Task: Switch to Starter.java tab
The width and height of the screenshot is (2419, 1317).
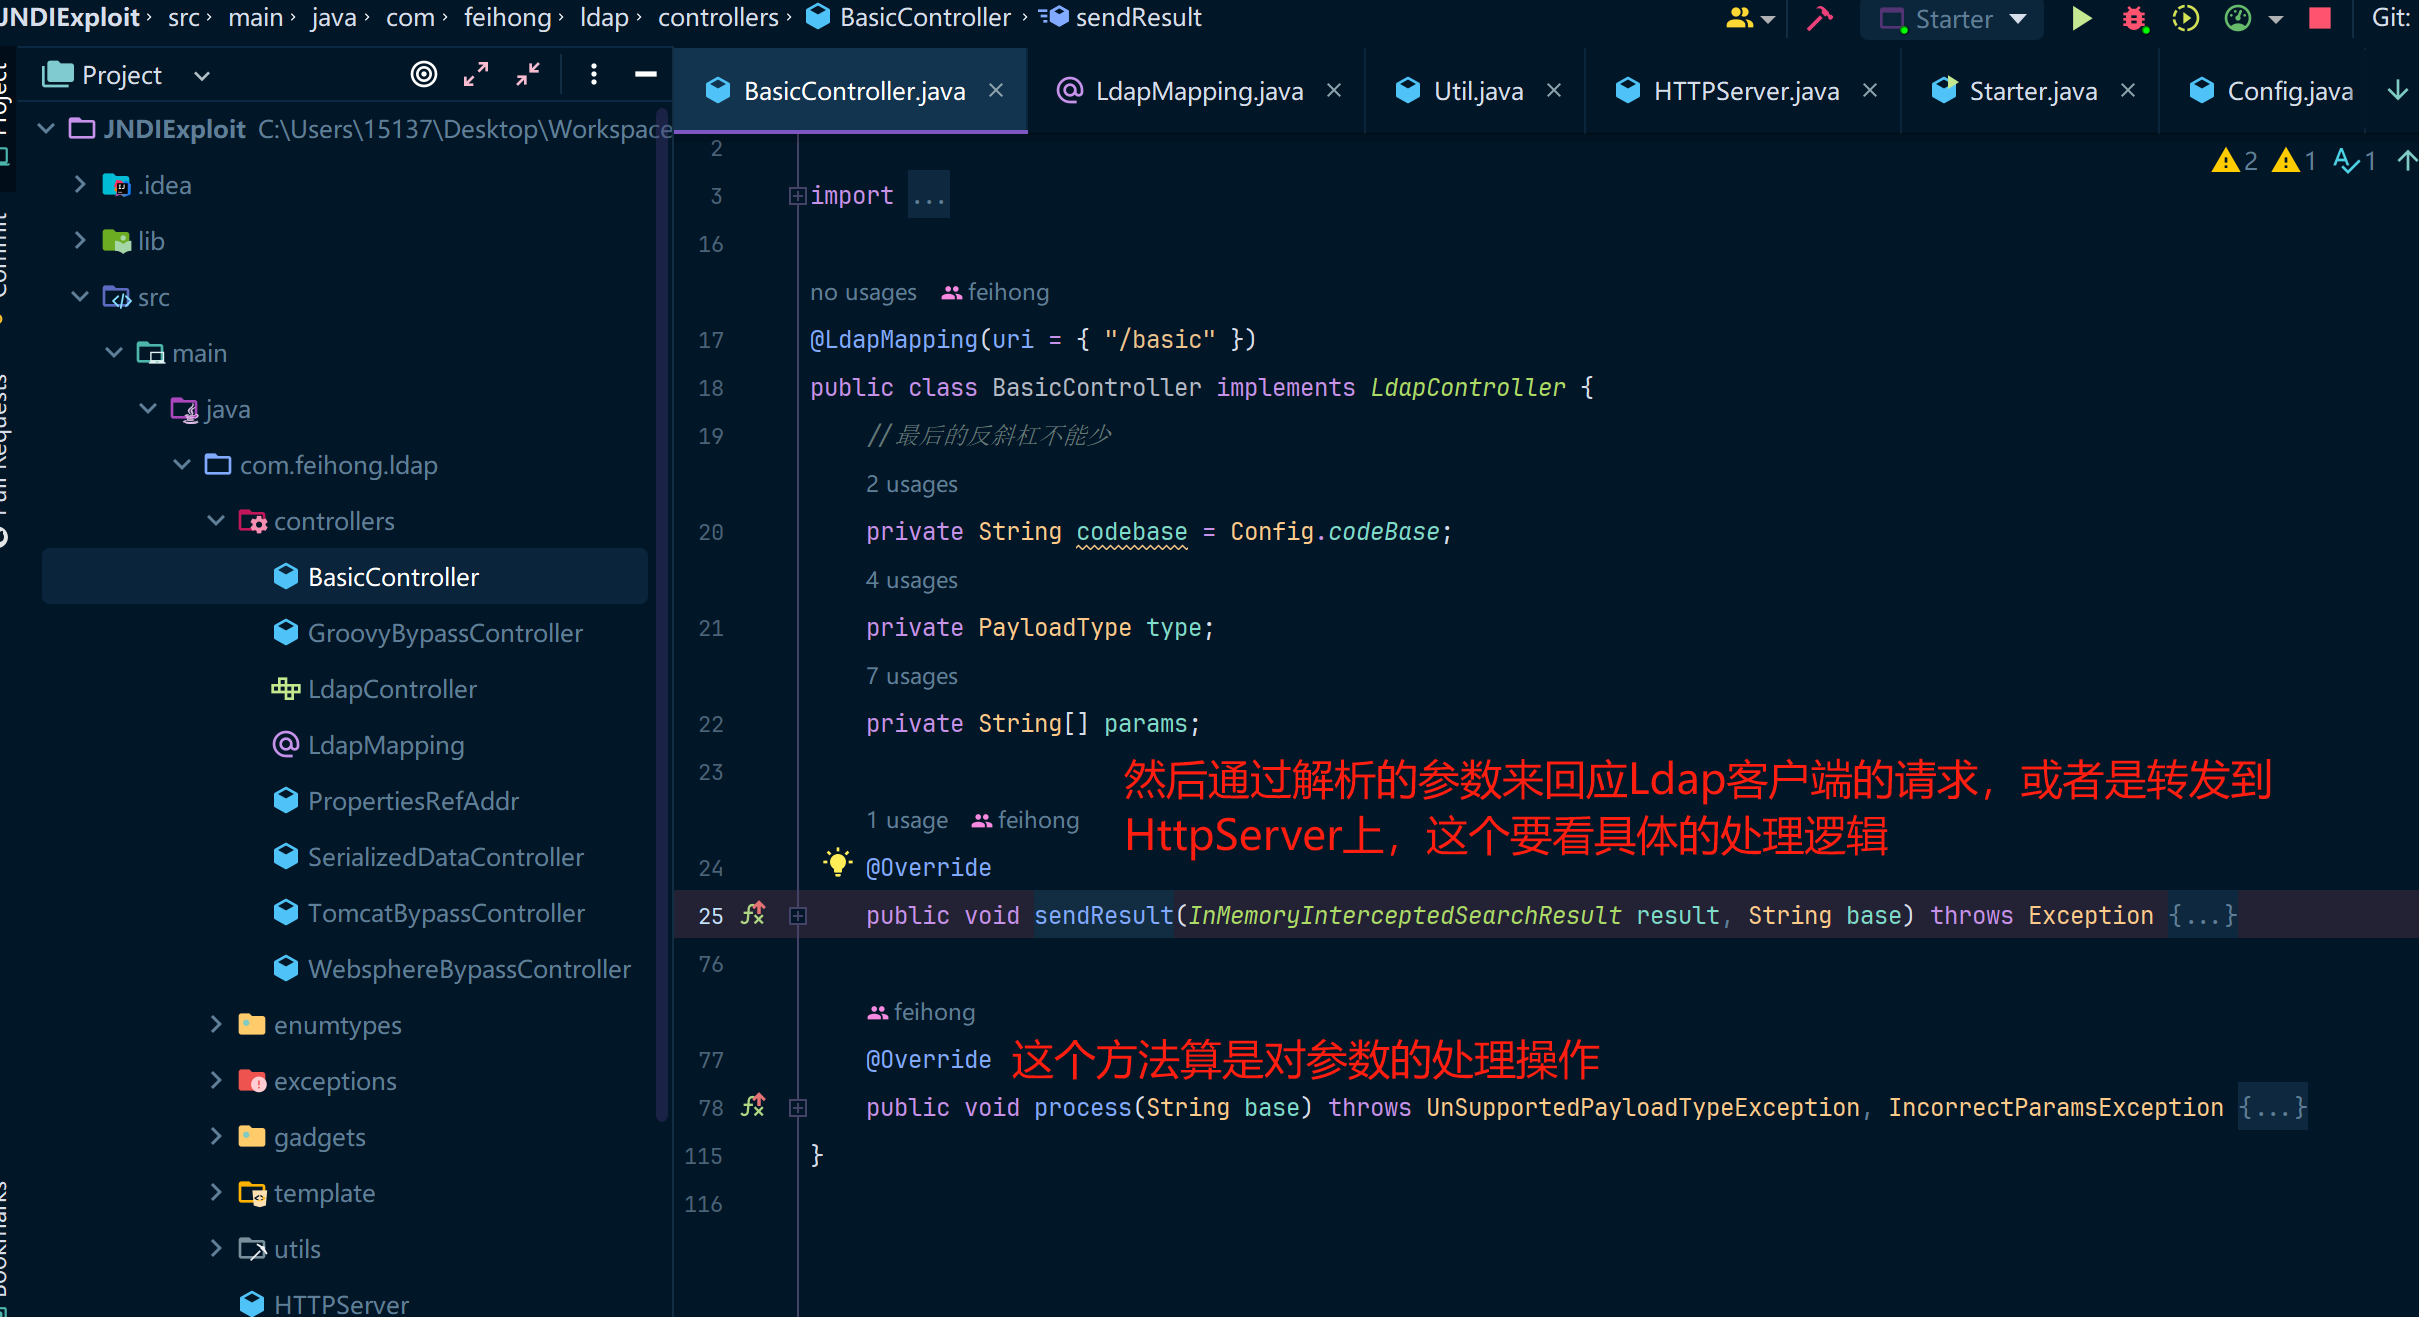Action: [2030, 91]
